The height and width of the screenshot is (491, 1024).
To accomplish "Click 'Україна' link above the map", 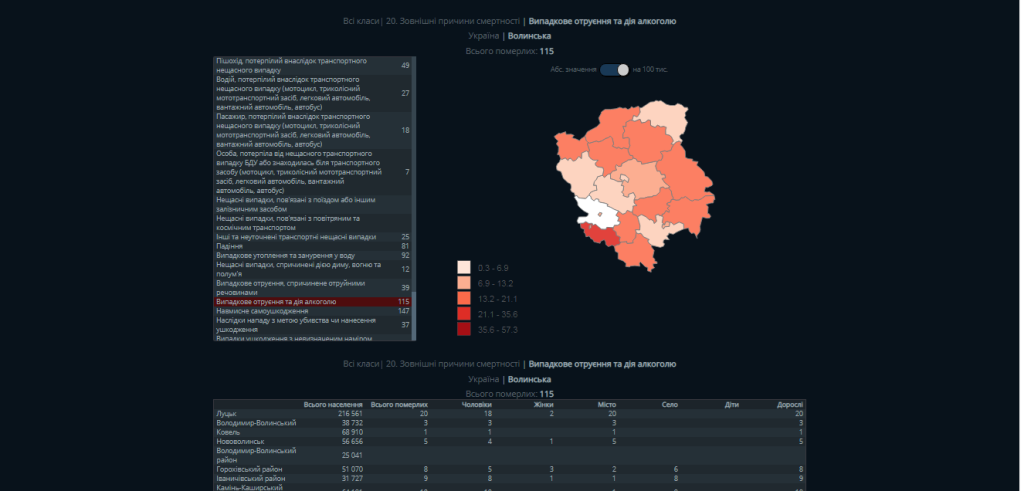I will (x=483, y=35).
